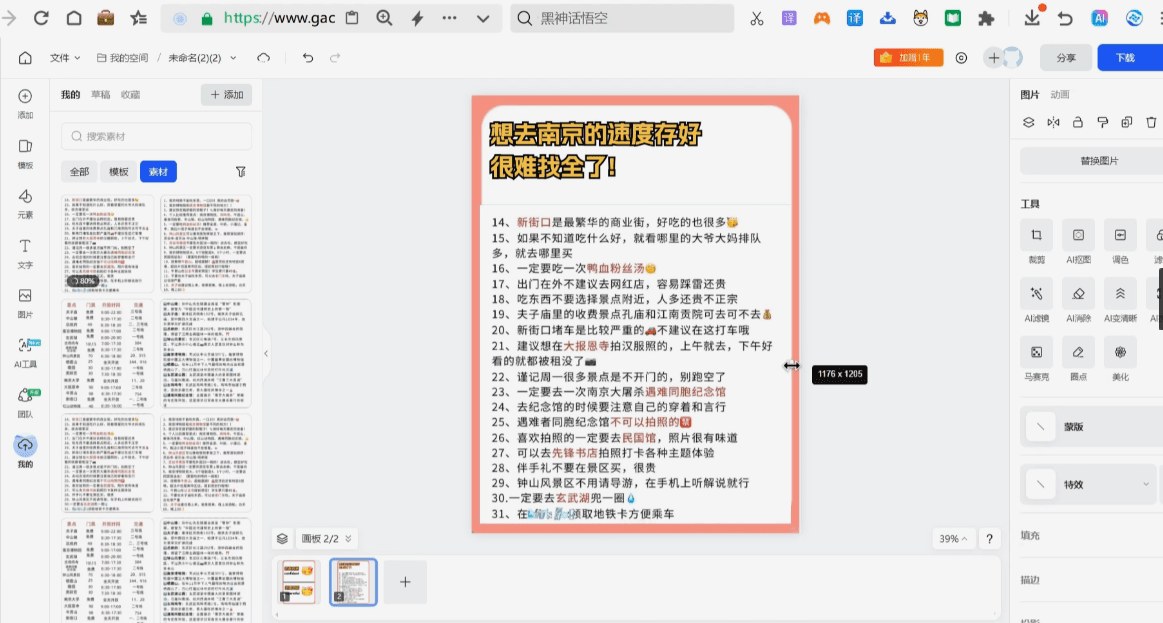Screen dimensions: 1163x623
Task: Open the 添加 (add) tool in left sidebar
Action: [x=25, y=103]
